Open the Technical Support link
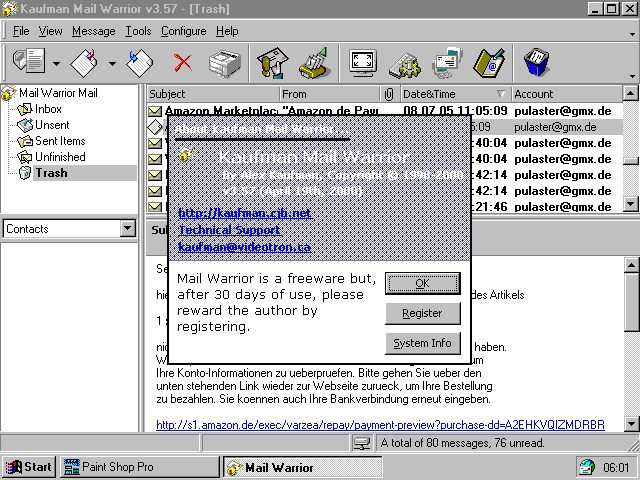640x480 pixels. point(230,230)
